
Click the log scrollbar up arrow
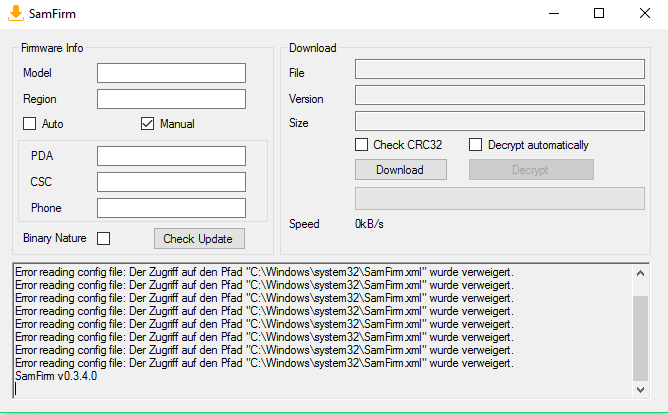click(640, 273)
